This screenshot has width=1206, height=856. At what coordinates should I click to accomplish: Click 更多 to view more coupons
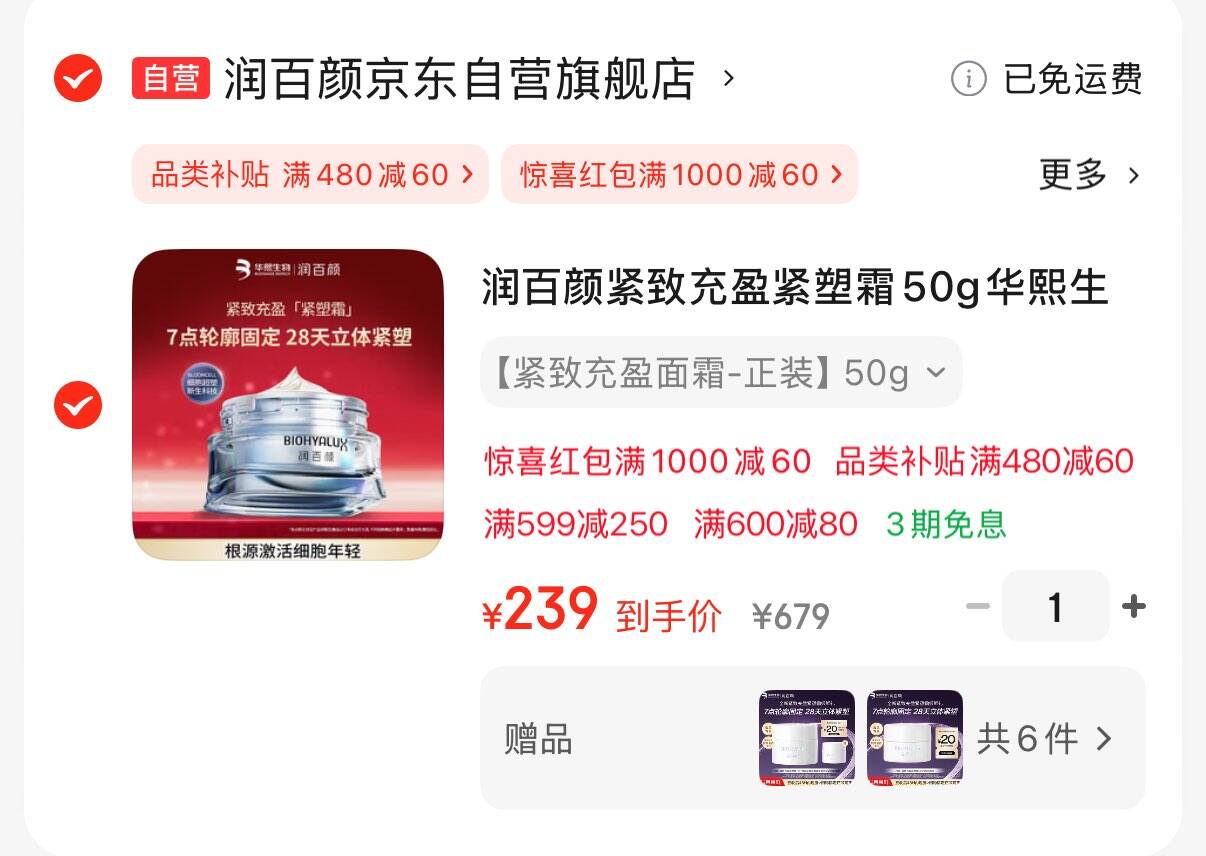tap(1073, 175)
